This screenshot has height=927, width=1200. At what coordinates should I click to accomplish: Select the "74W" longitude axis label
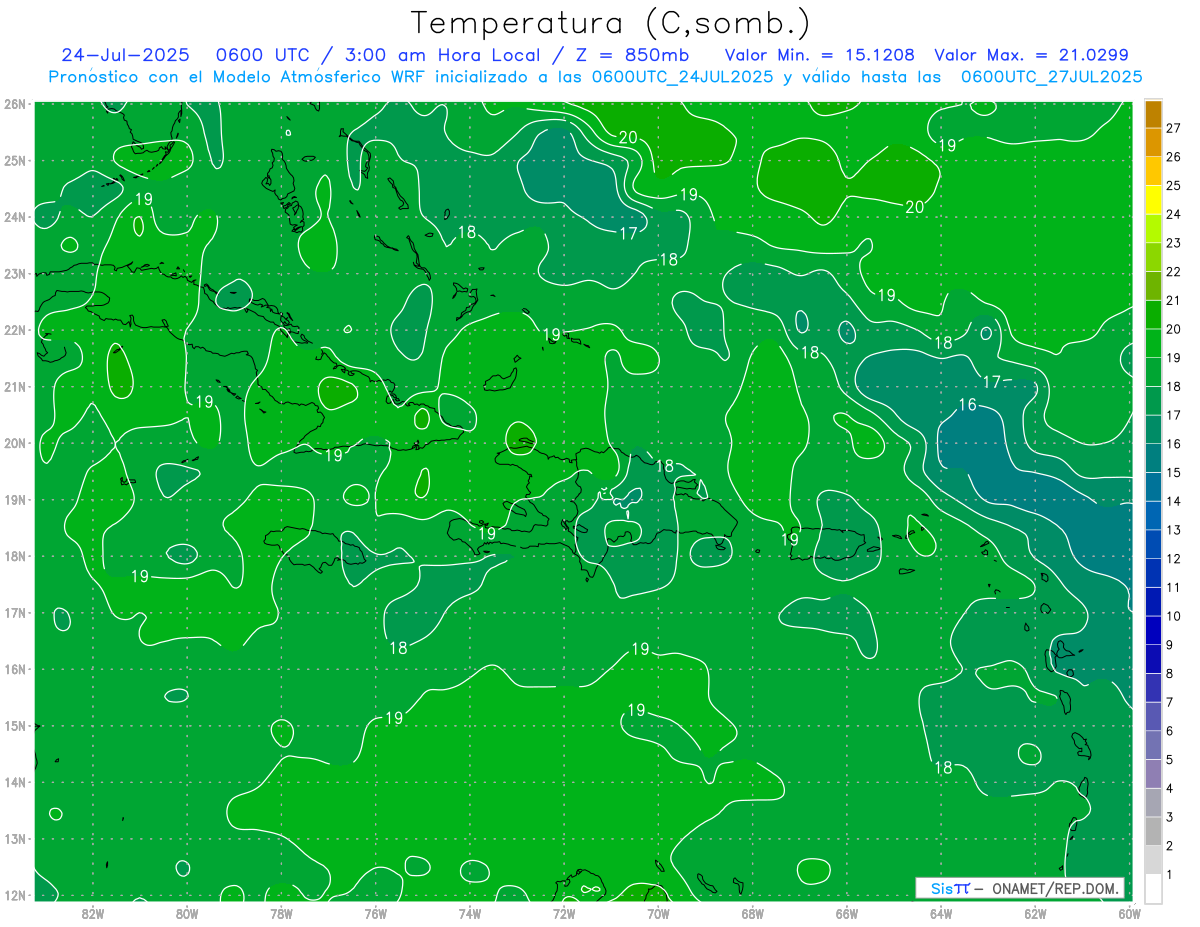point(470,913)
